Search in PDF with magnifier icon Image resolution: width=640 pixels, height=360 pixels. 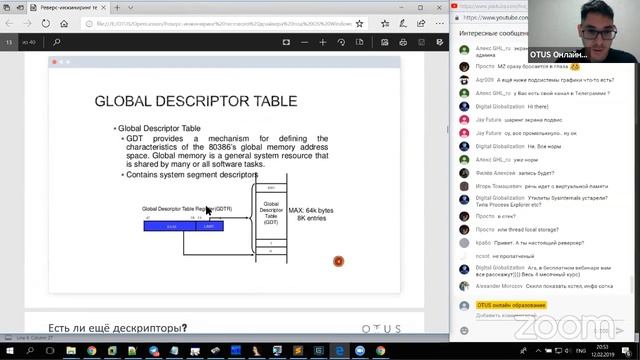(x=57, y=42)
